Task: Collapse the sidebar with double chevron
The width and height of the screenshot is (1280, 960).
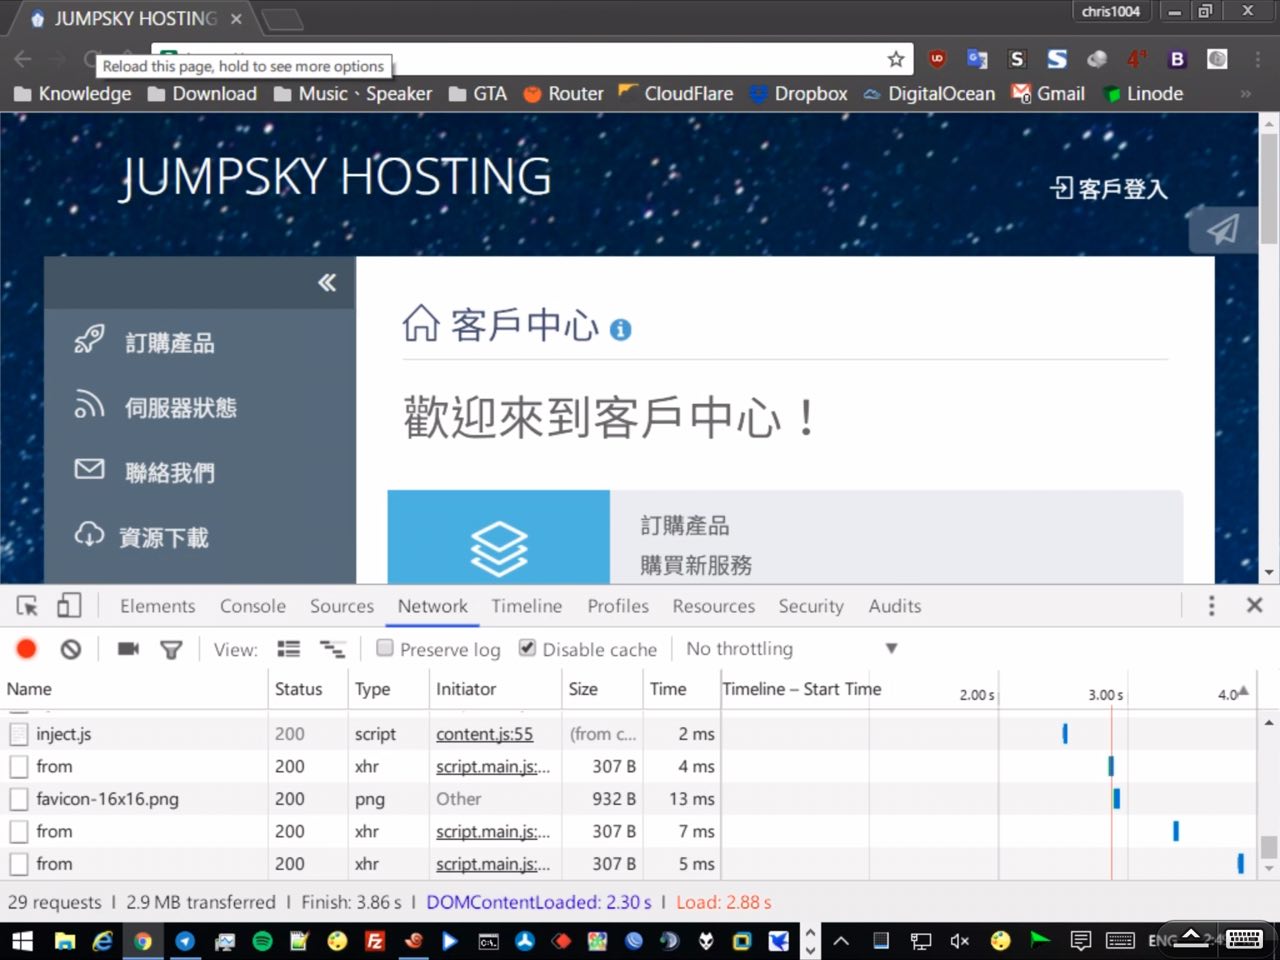Action: pos(327,283)
